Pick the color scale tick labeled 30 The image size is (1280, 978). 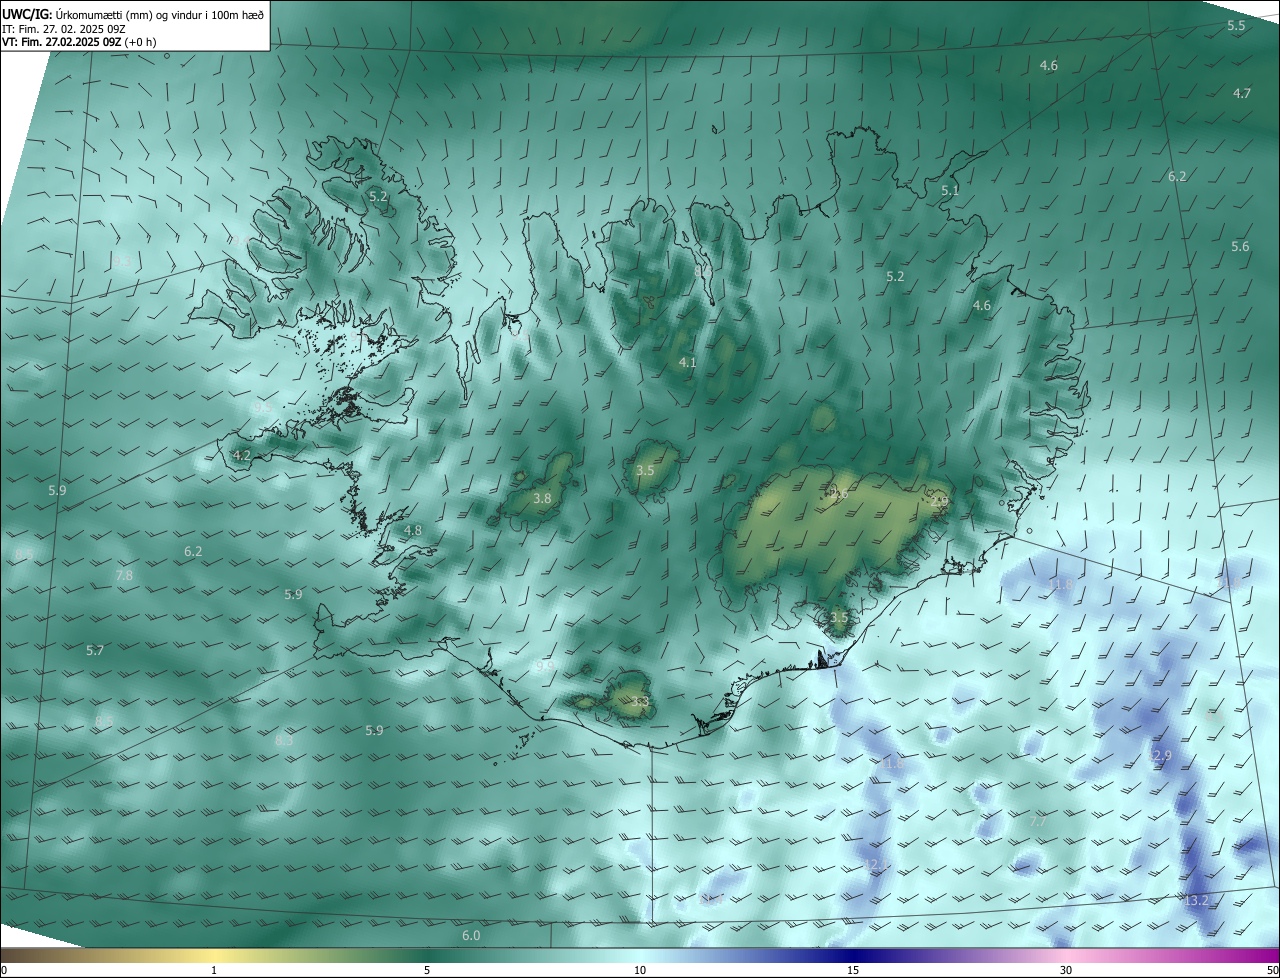tap(1066, 970)
